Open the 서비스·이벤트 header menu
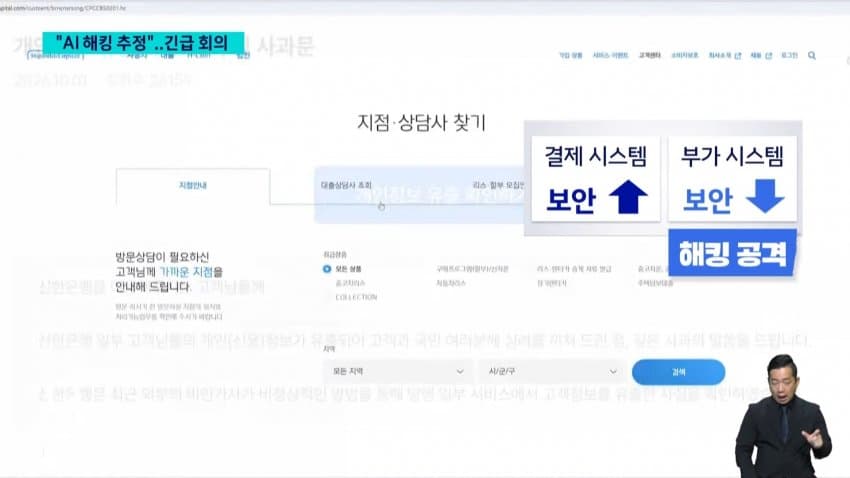The height and width of the screenshot is (478, 850). point(610,55)
